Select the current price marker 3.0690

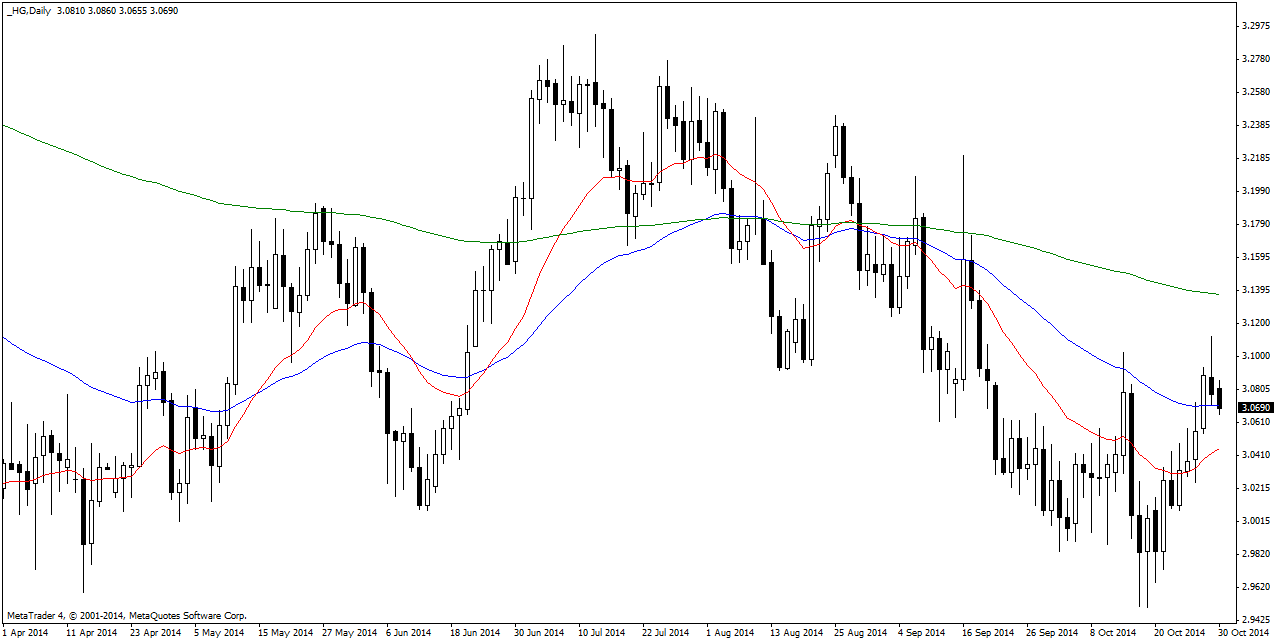click(1254, 408)
